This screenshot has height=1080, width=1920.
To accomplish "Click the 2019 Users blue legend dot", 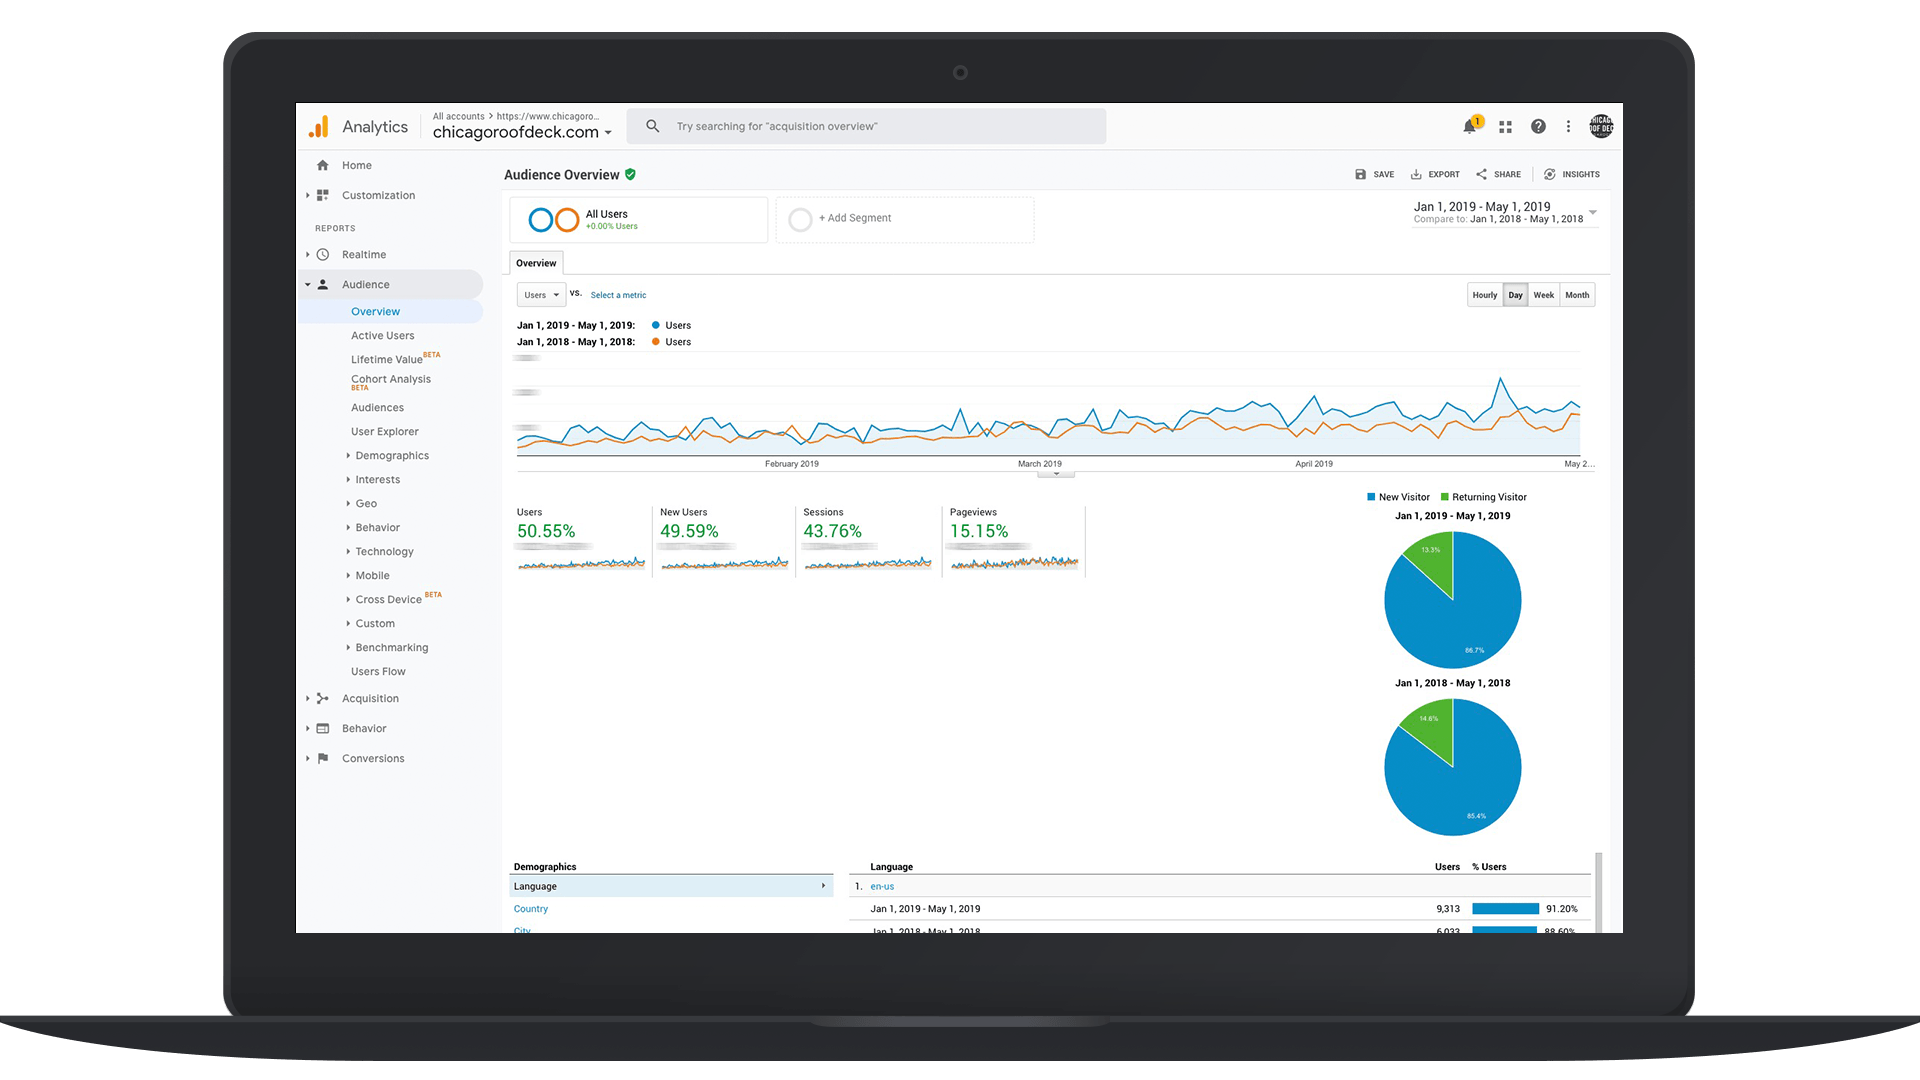I will point(656,325).
